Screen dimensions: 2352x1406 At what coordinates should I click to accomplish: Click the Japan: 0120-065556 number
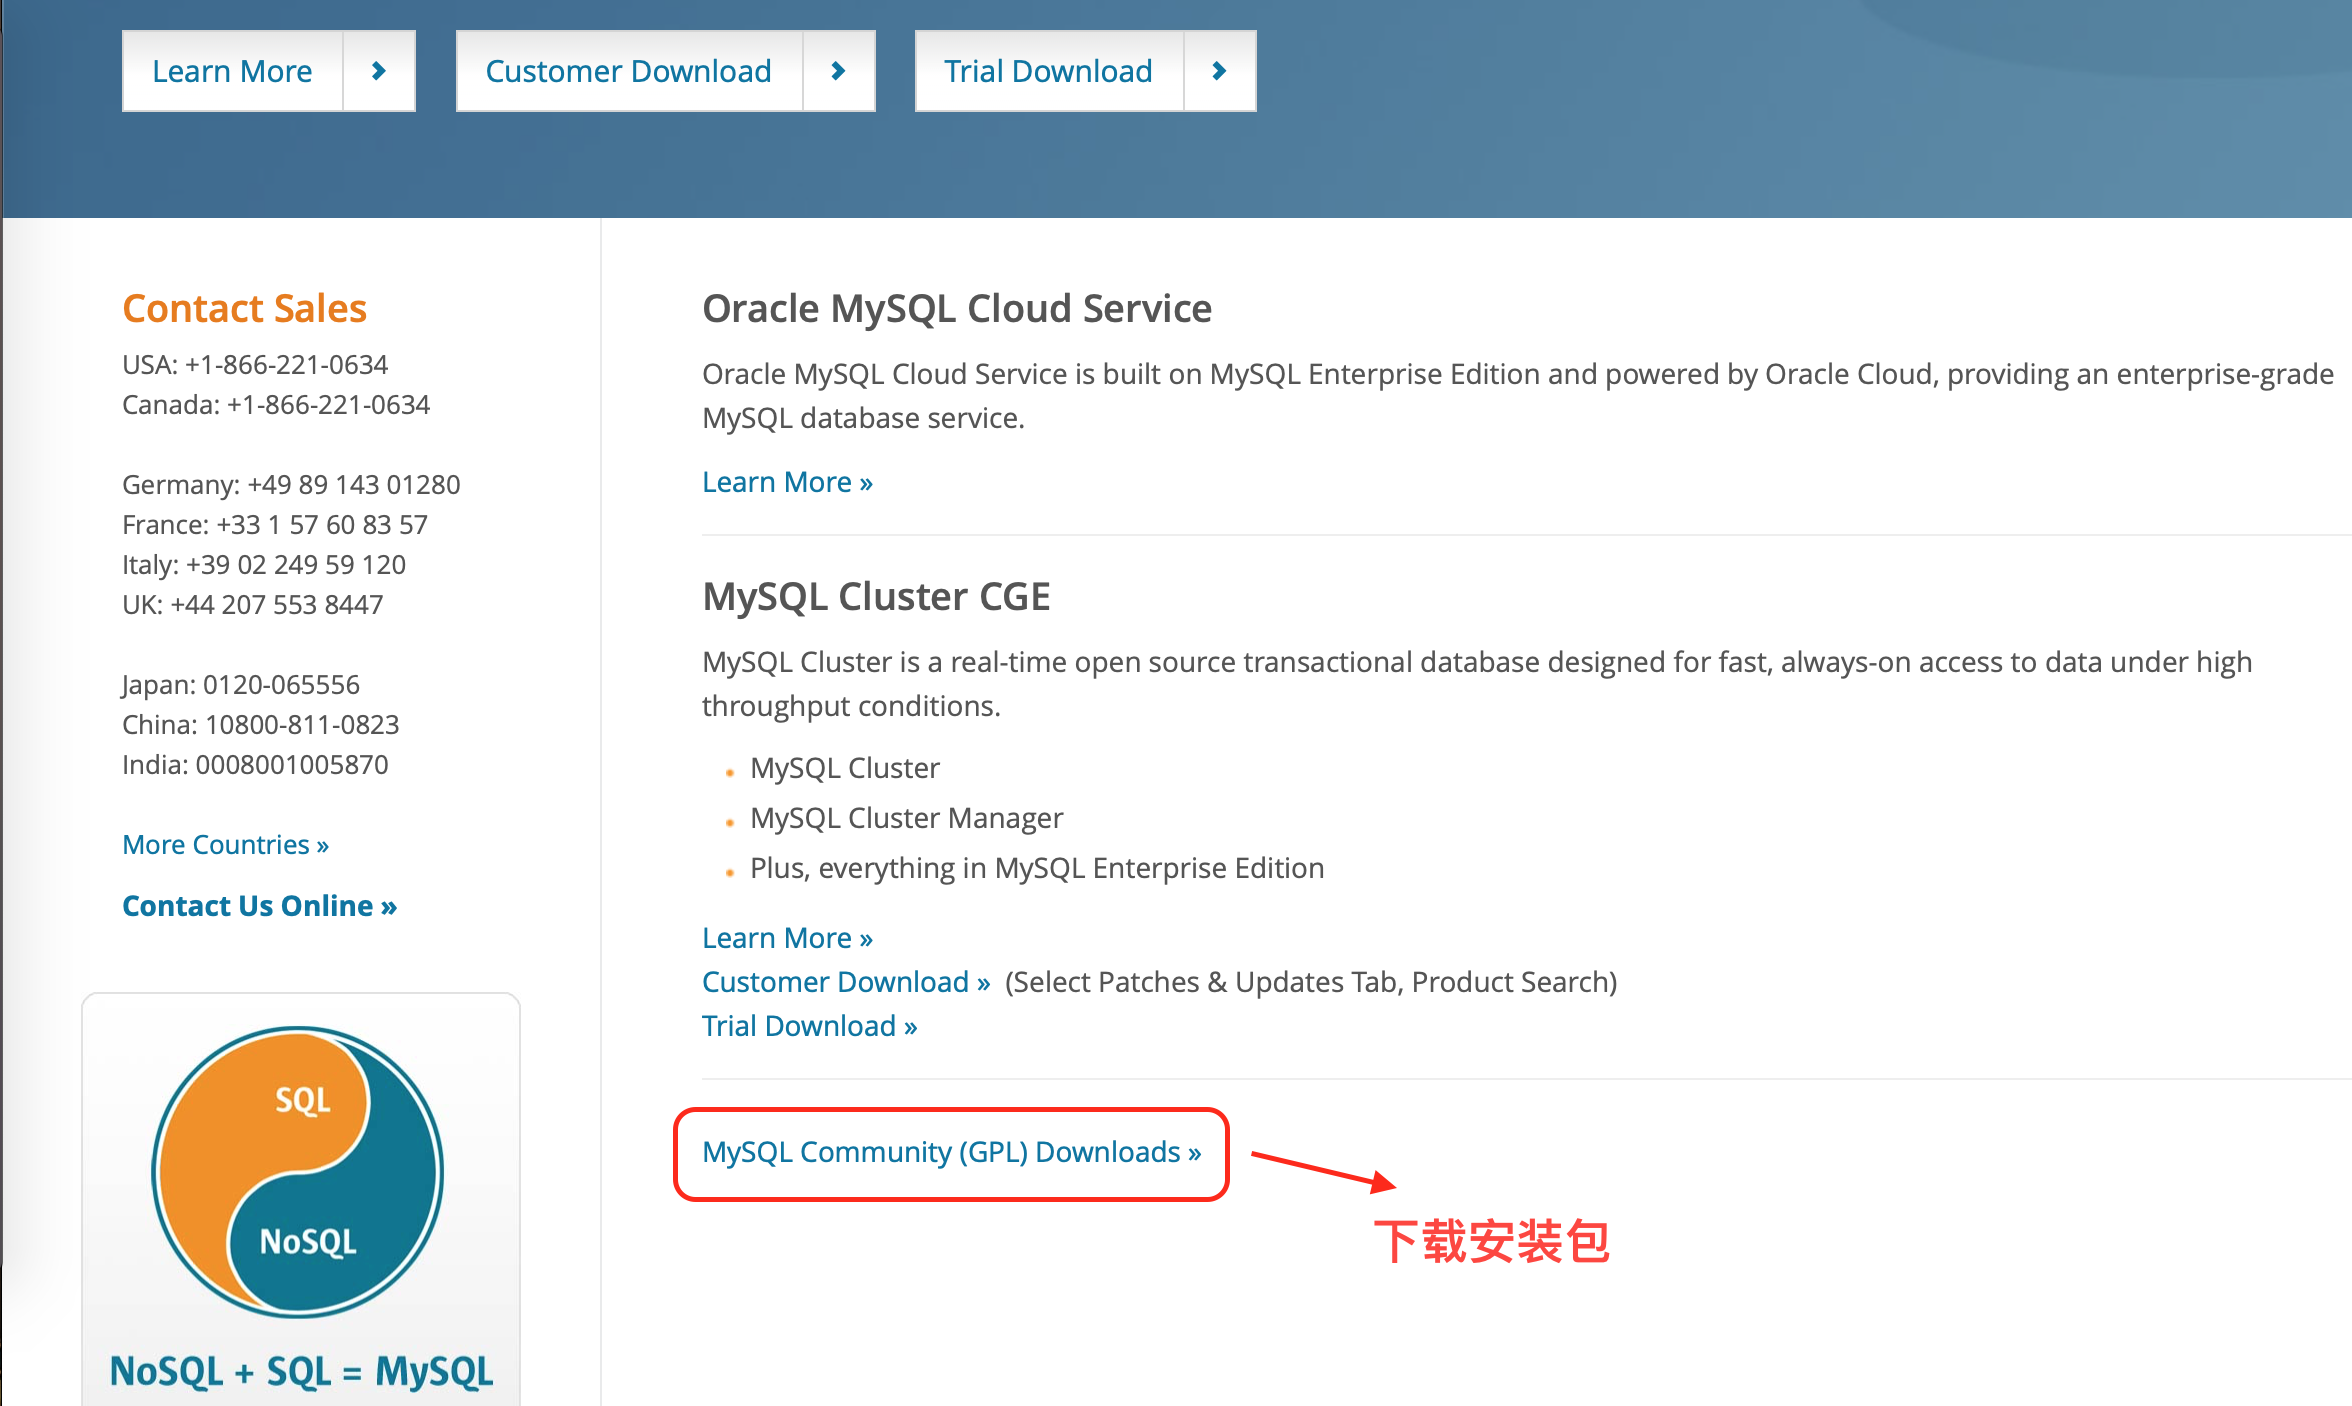pyautogui.click(x=241, y=685)
